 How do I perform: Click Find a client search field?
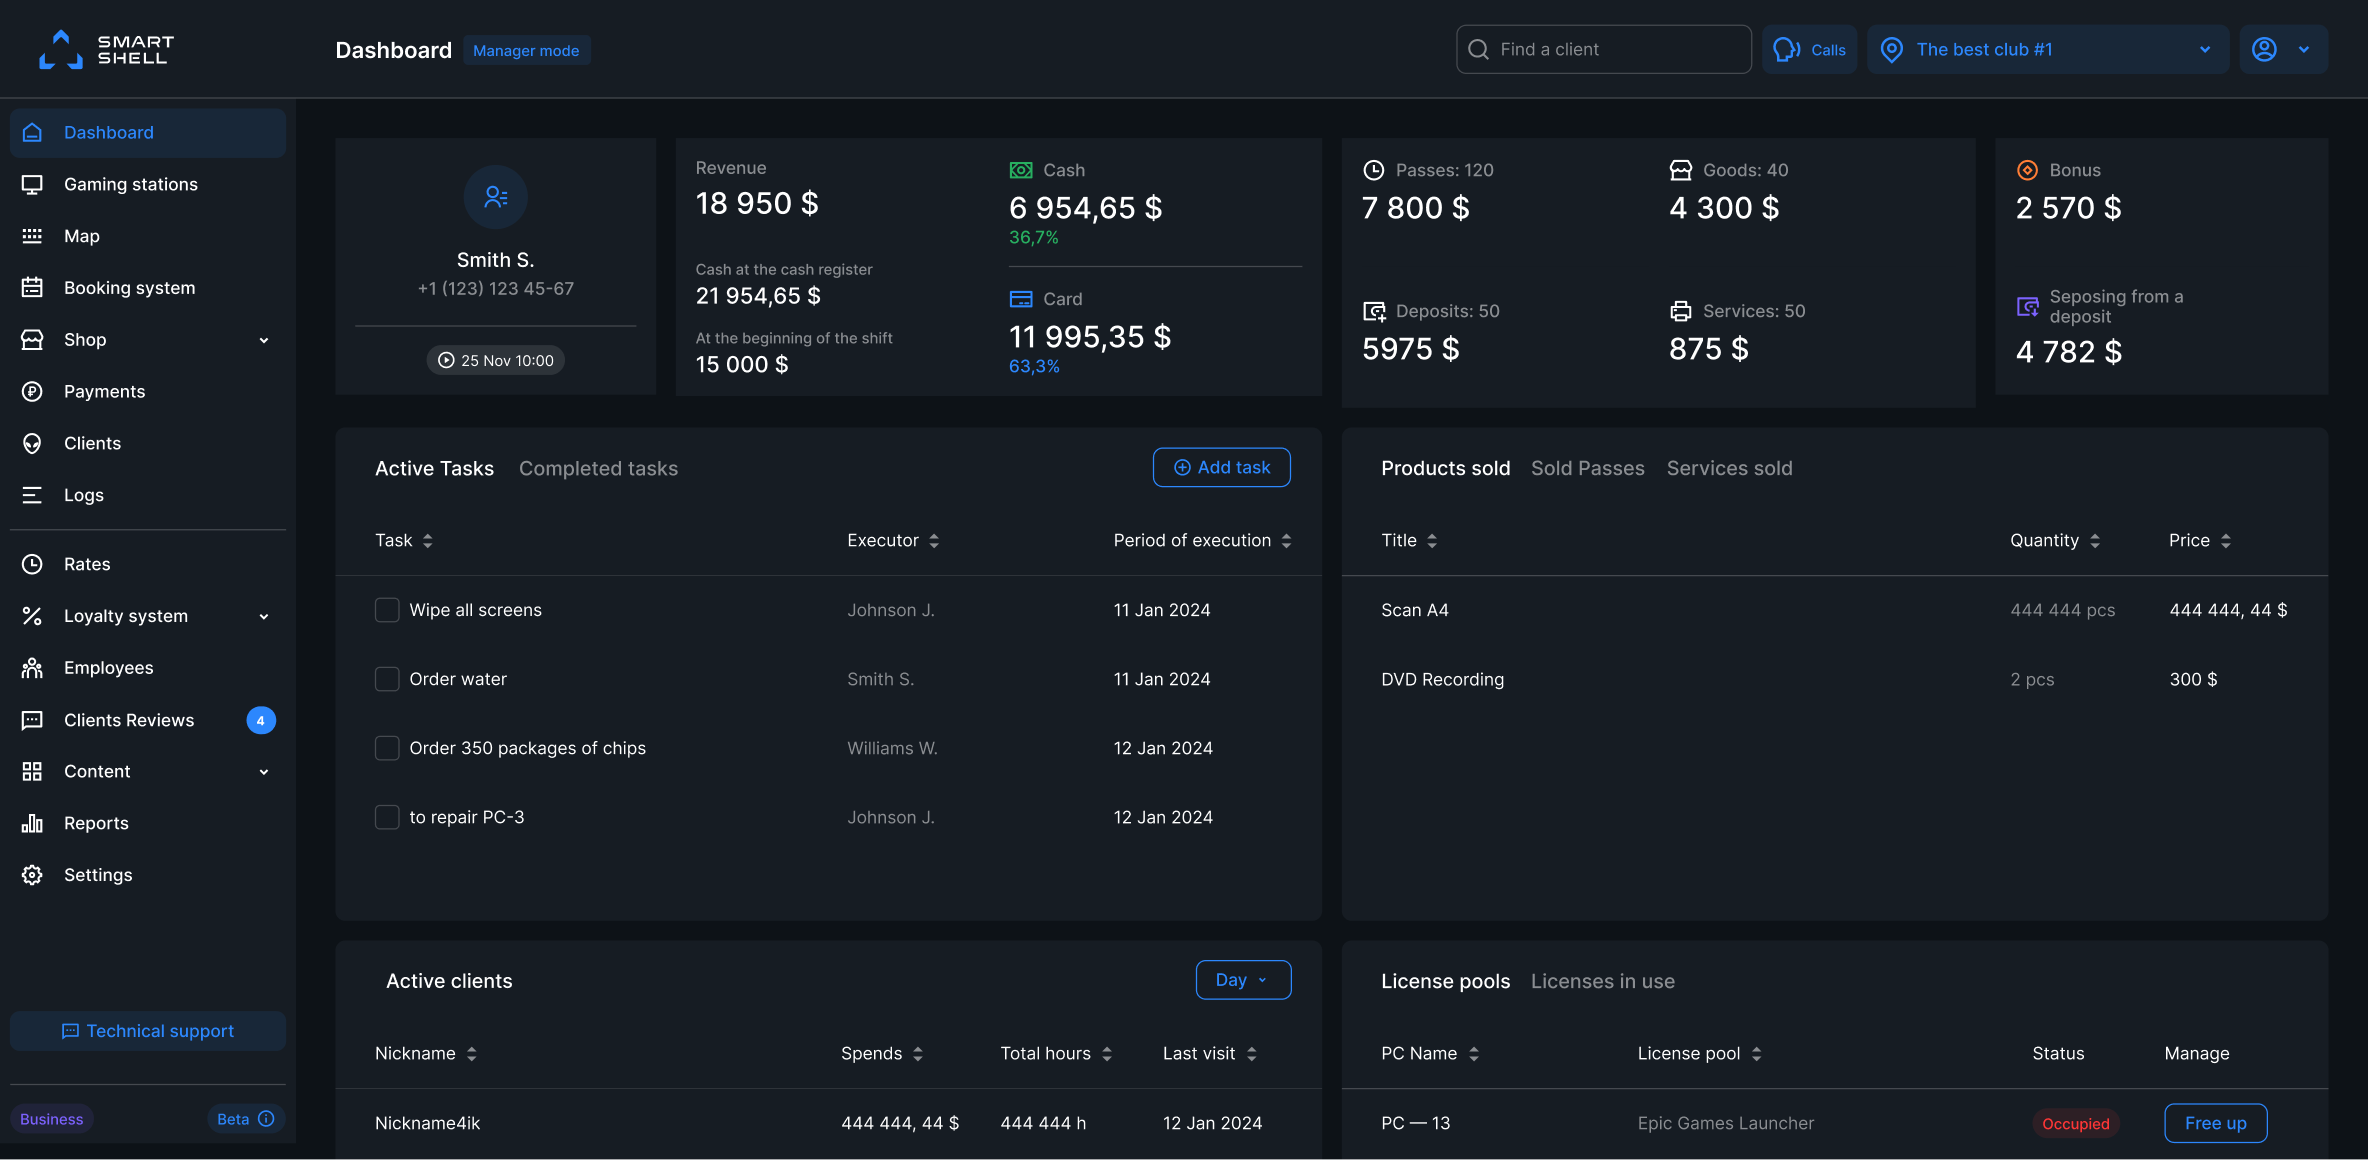click(1604, 48)
